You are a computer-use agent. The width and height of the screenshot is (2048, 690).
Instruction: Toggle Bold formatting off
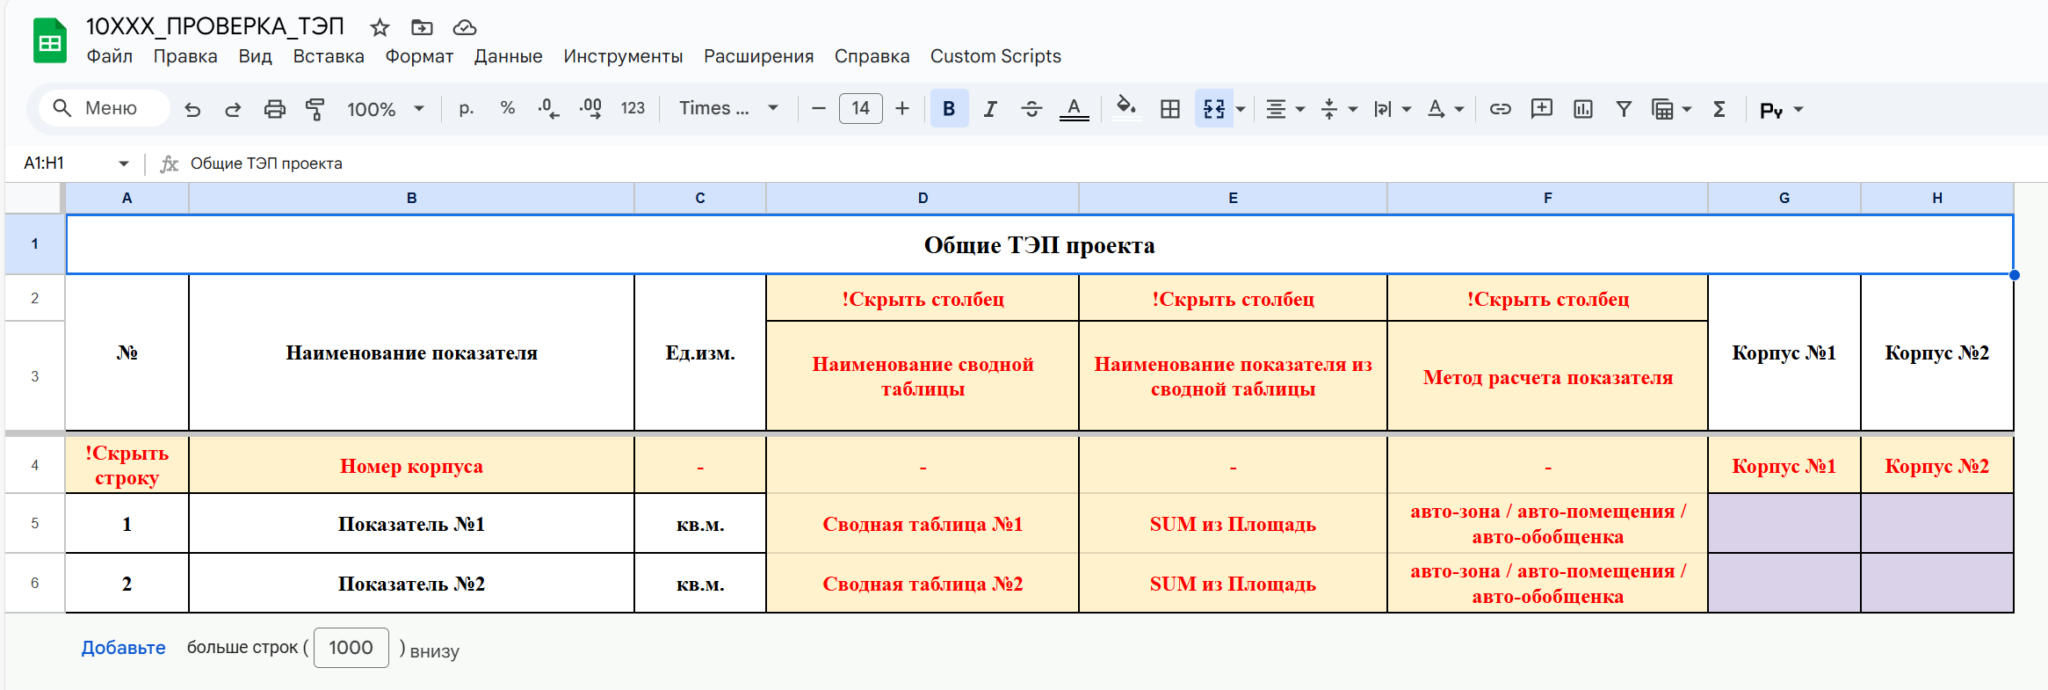(949, 109)
